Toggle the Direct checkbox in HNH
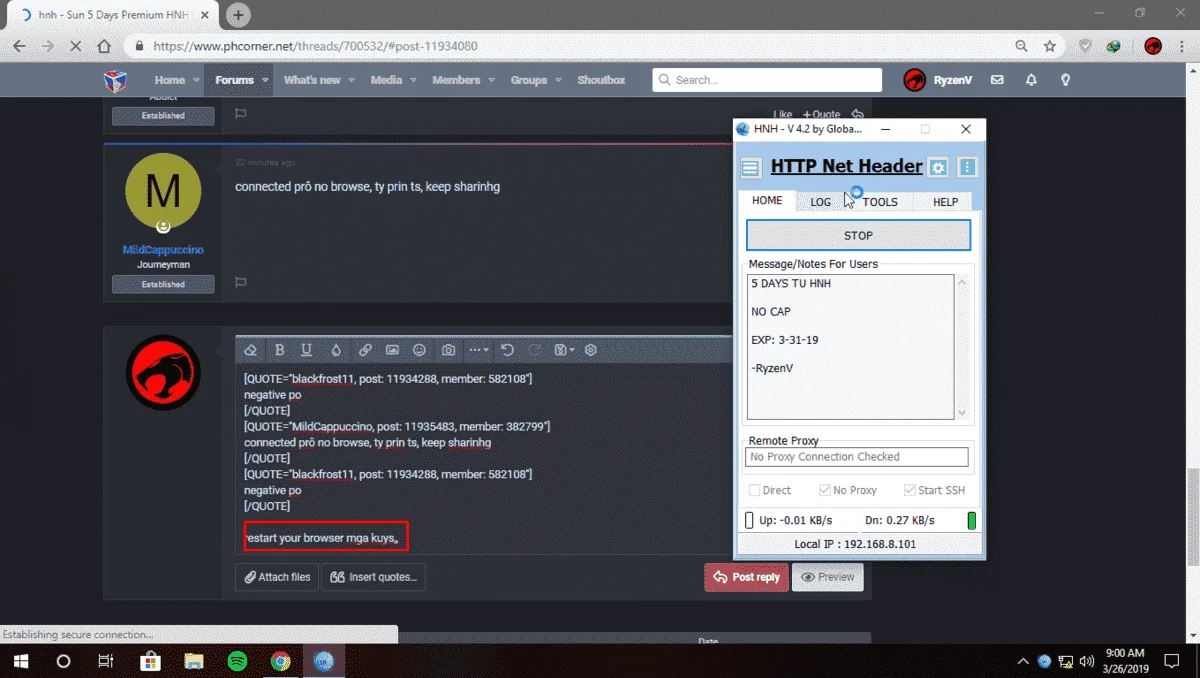This screenshot has width=1200, height=678. click(x=753, y=490)
